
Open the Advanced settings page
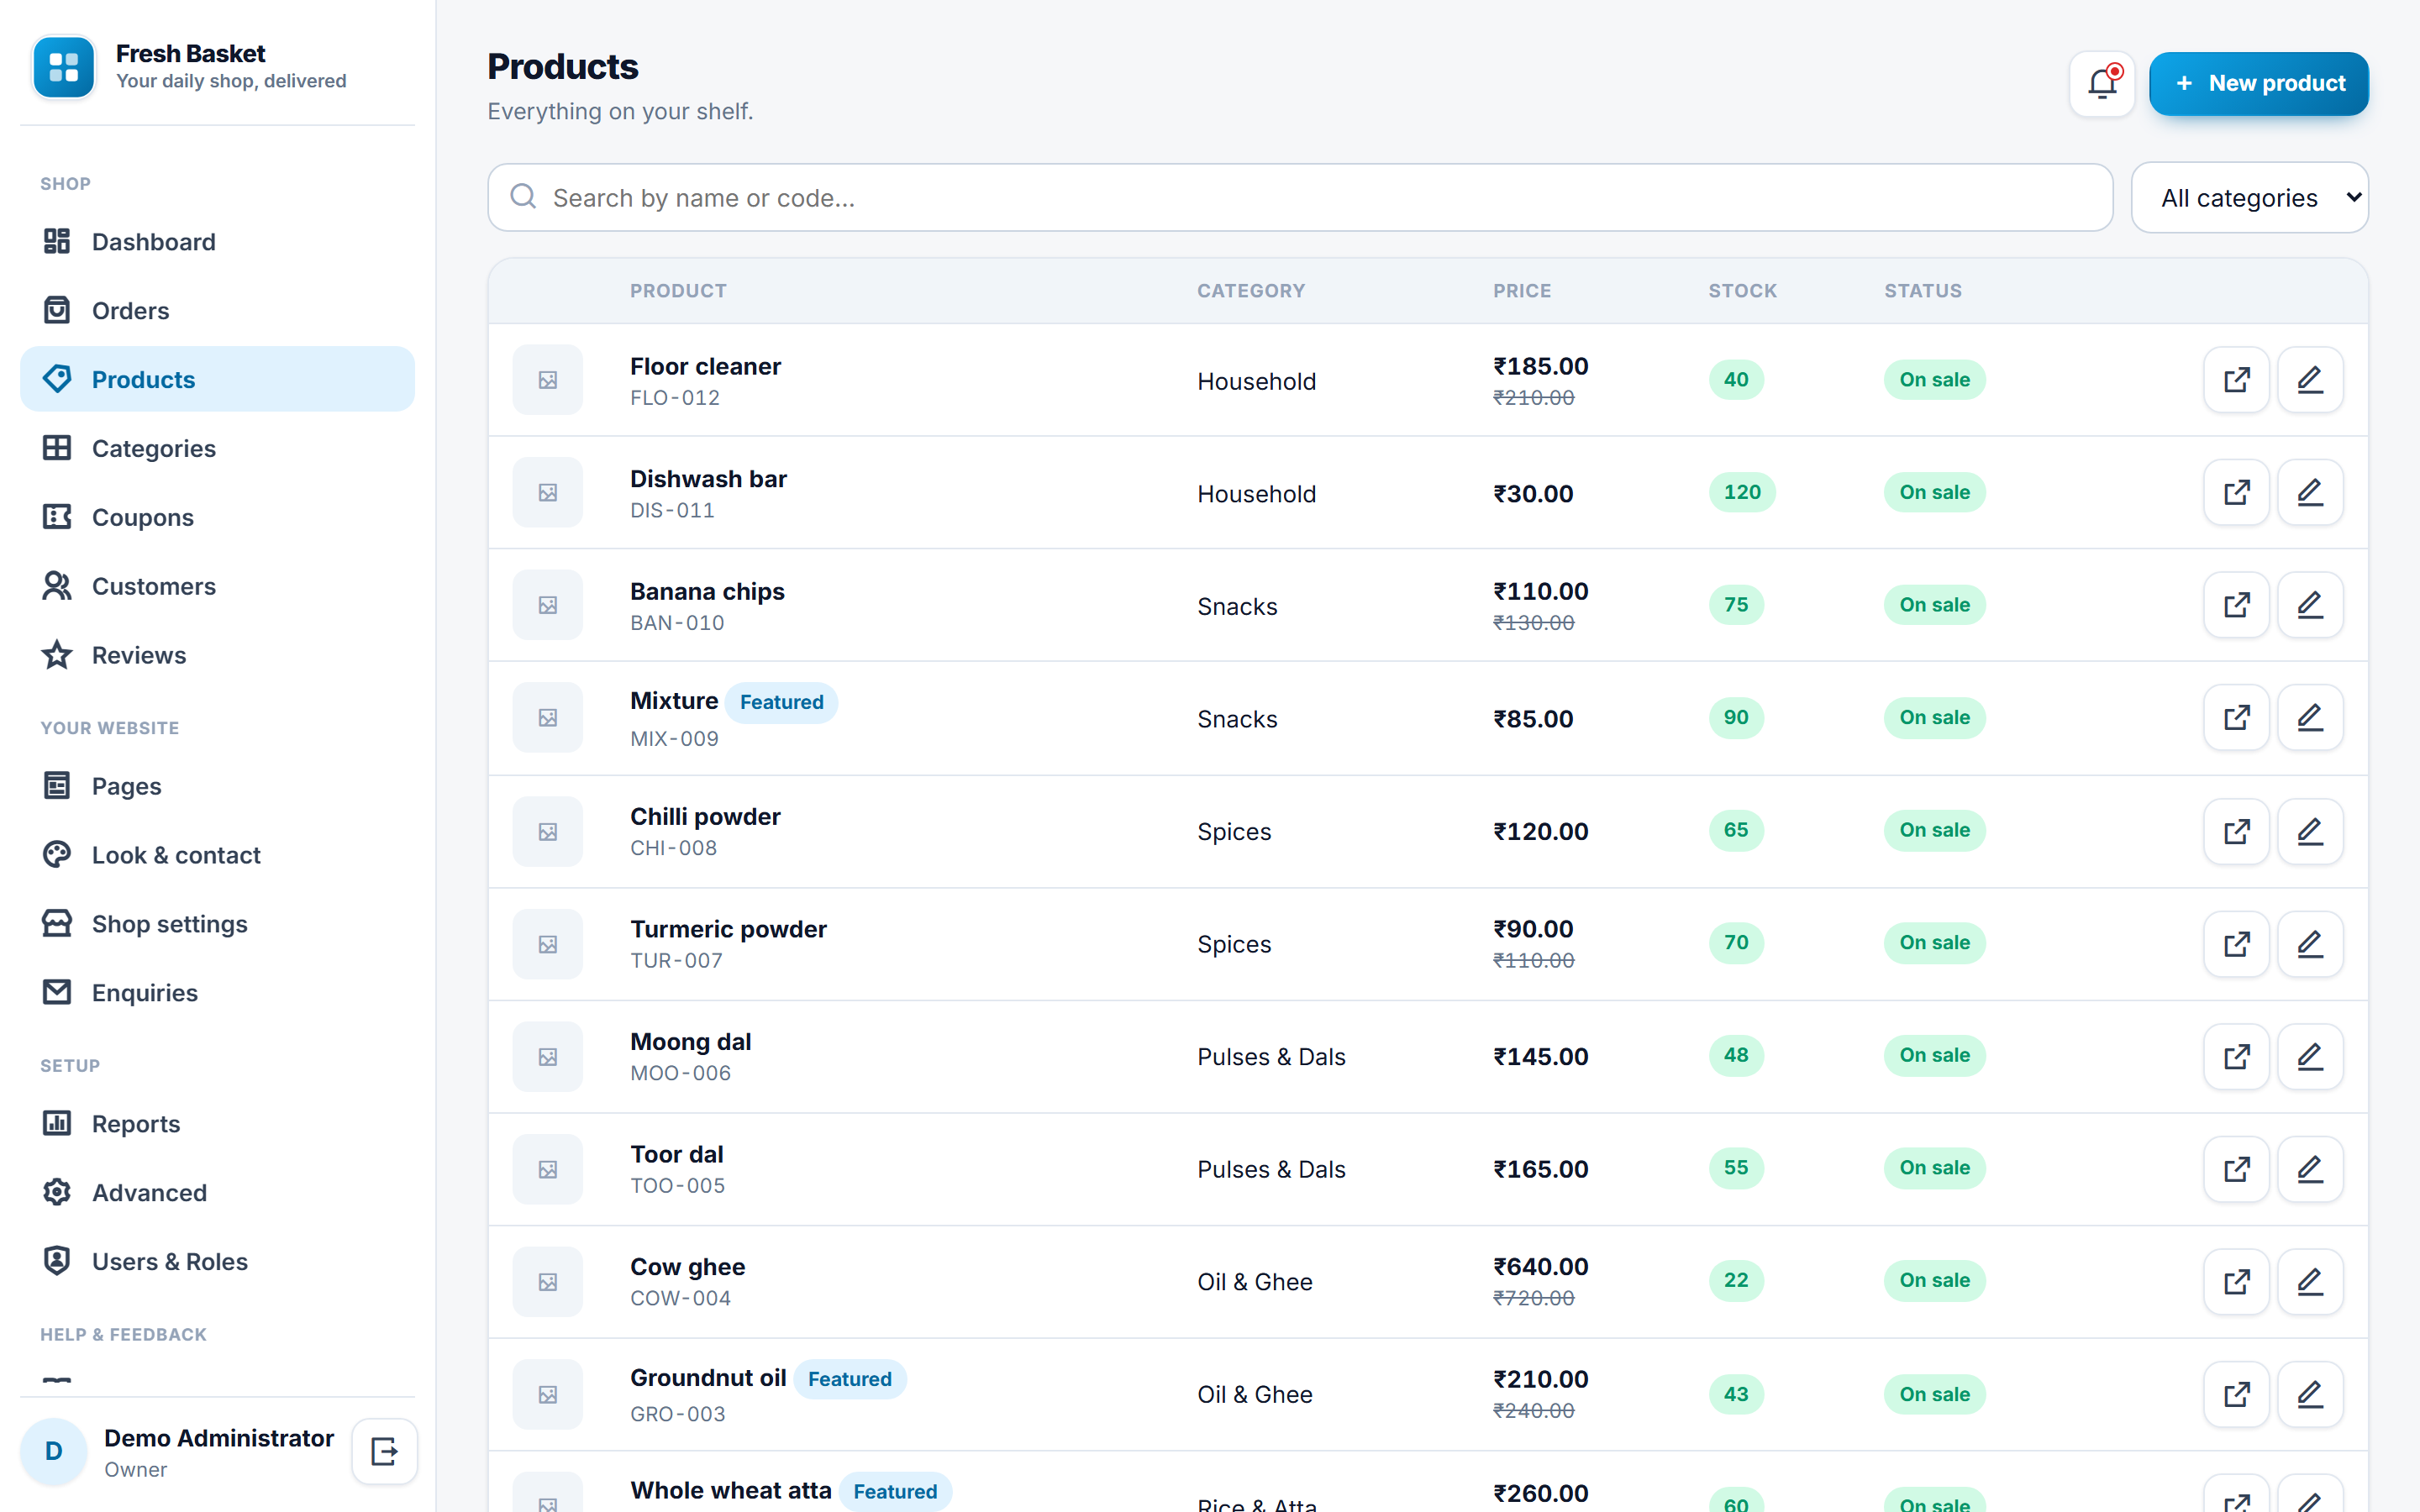pos(217,1193)
